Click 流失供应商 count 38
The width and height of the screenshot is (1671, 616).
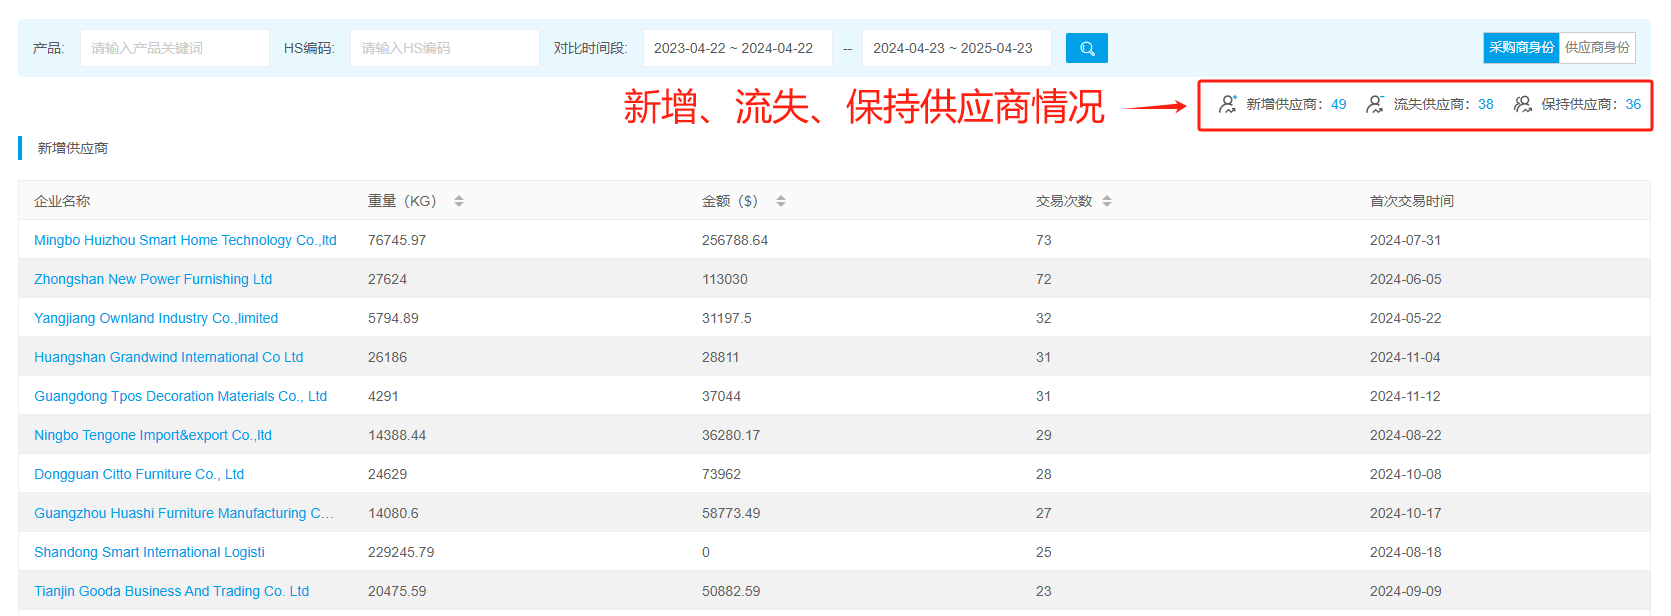tap(1486, 104)
